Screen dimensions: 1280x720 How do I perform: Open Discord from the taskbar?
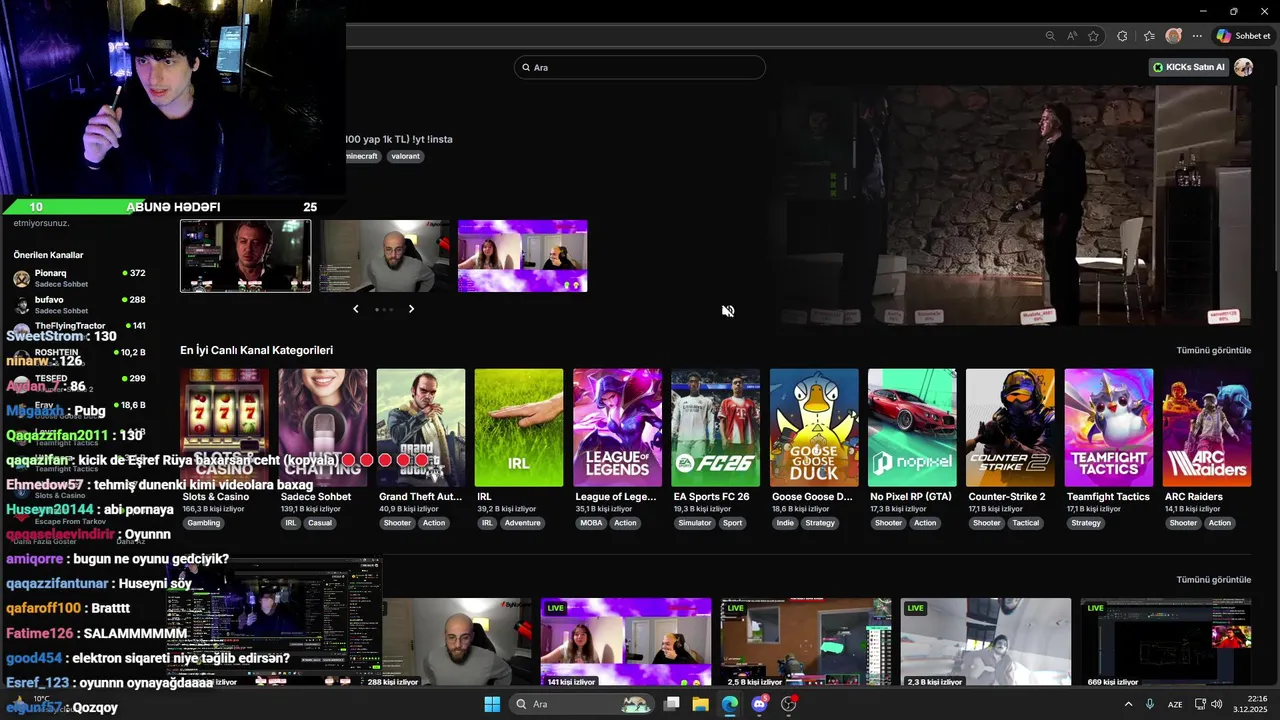(759, 704)
